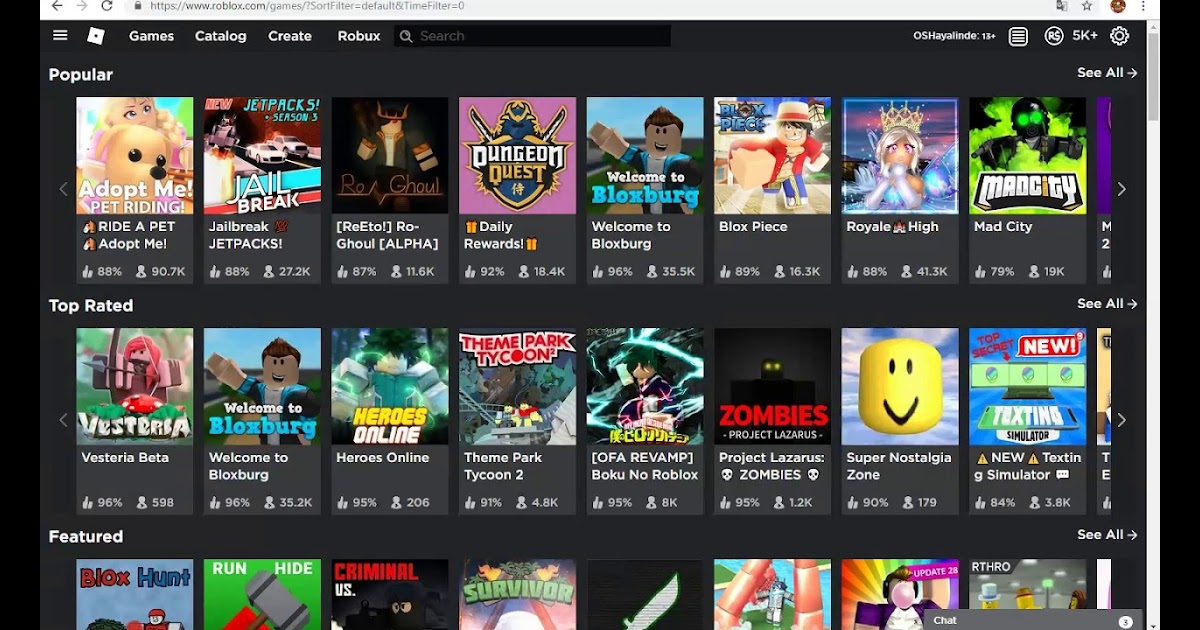Click the browser forward arrow
Viewport: 1200px width, 630px height.
83,6
